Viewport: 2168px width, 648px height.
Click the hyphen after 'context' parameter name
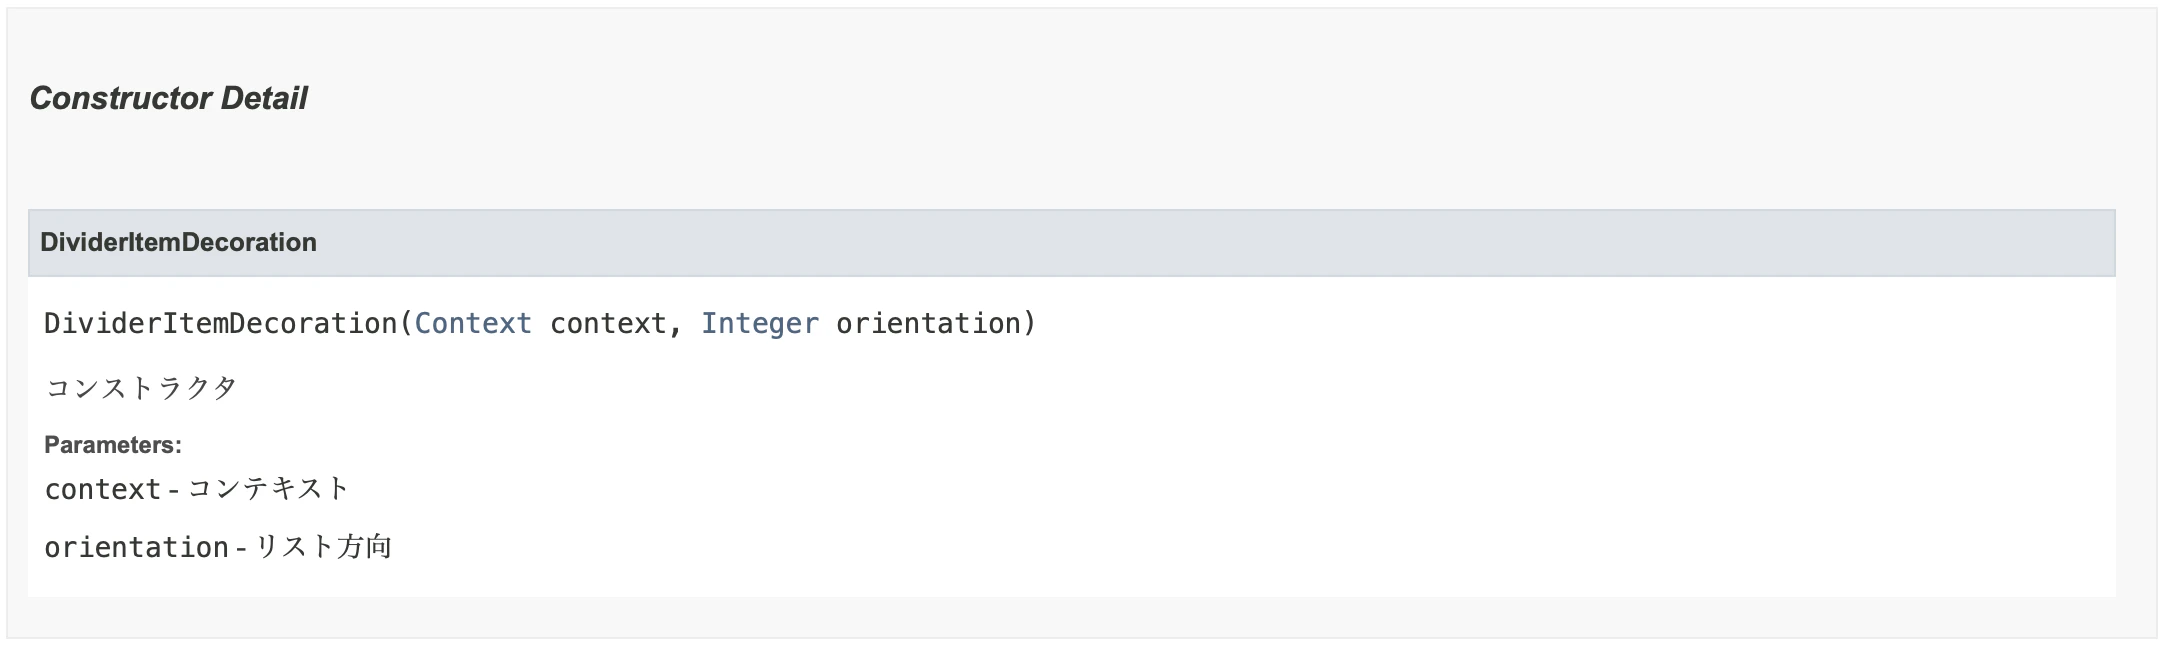point(173,490)
